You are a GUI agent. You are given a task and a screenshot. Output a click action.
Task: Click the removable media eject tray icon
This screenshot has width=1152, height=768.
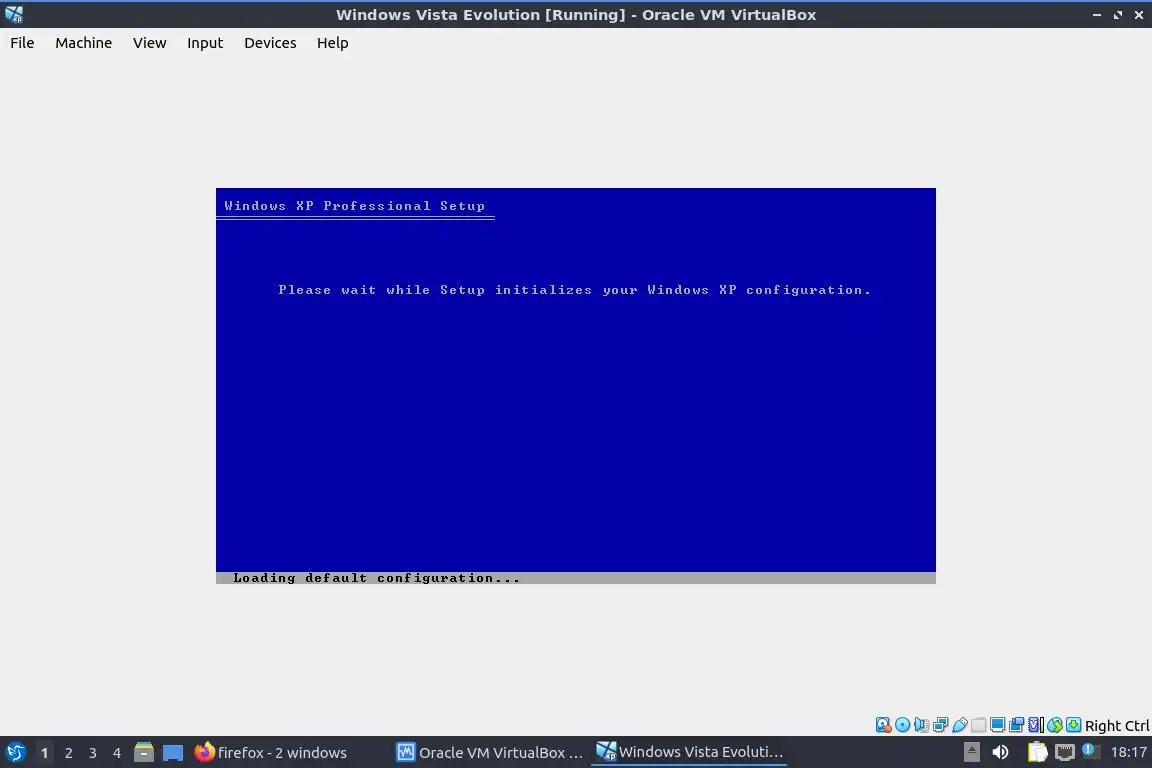(971, 752)
